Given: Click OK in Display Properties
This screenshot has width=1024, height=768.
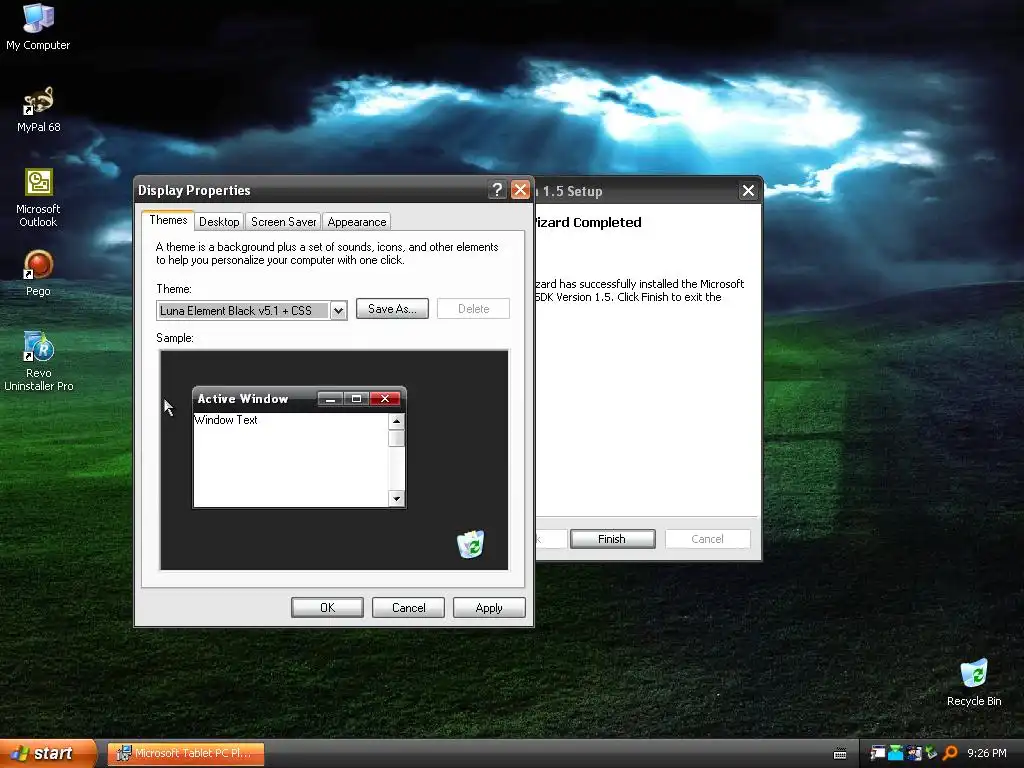Looking at the screenshot, I should (x=327, y=607).
